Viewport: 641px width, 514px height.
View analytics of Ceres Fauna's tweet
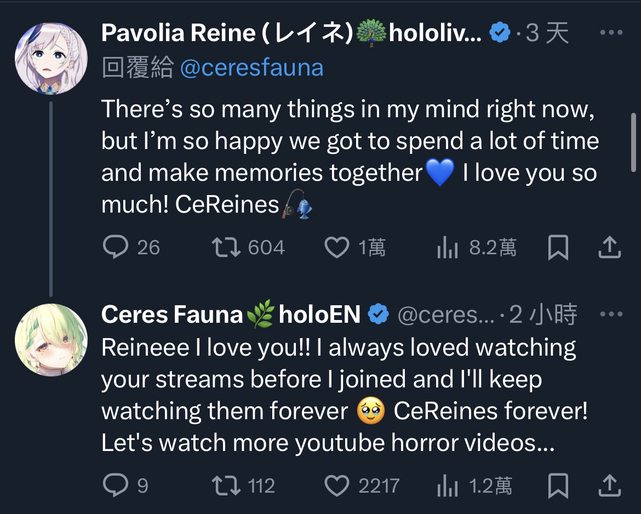pyautogui.click(x=447, y=486)
